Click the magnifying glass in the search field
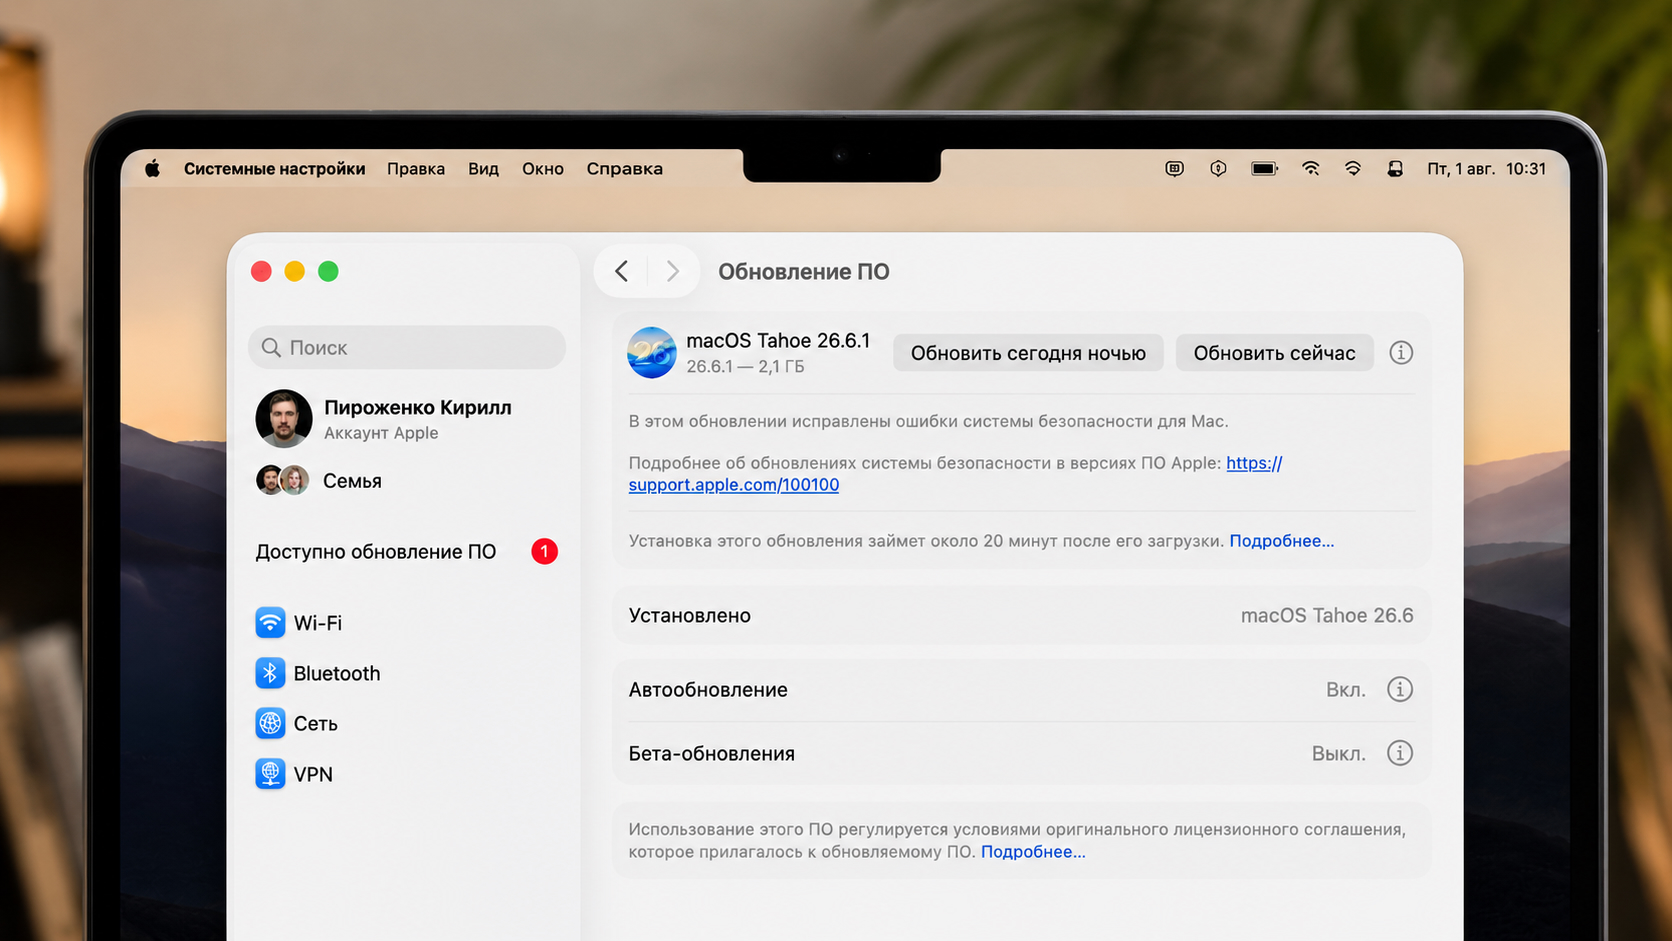This screenshot has width=1672, height=941. click(271, 348)
